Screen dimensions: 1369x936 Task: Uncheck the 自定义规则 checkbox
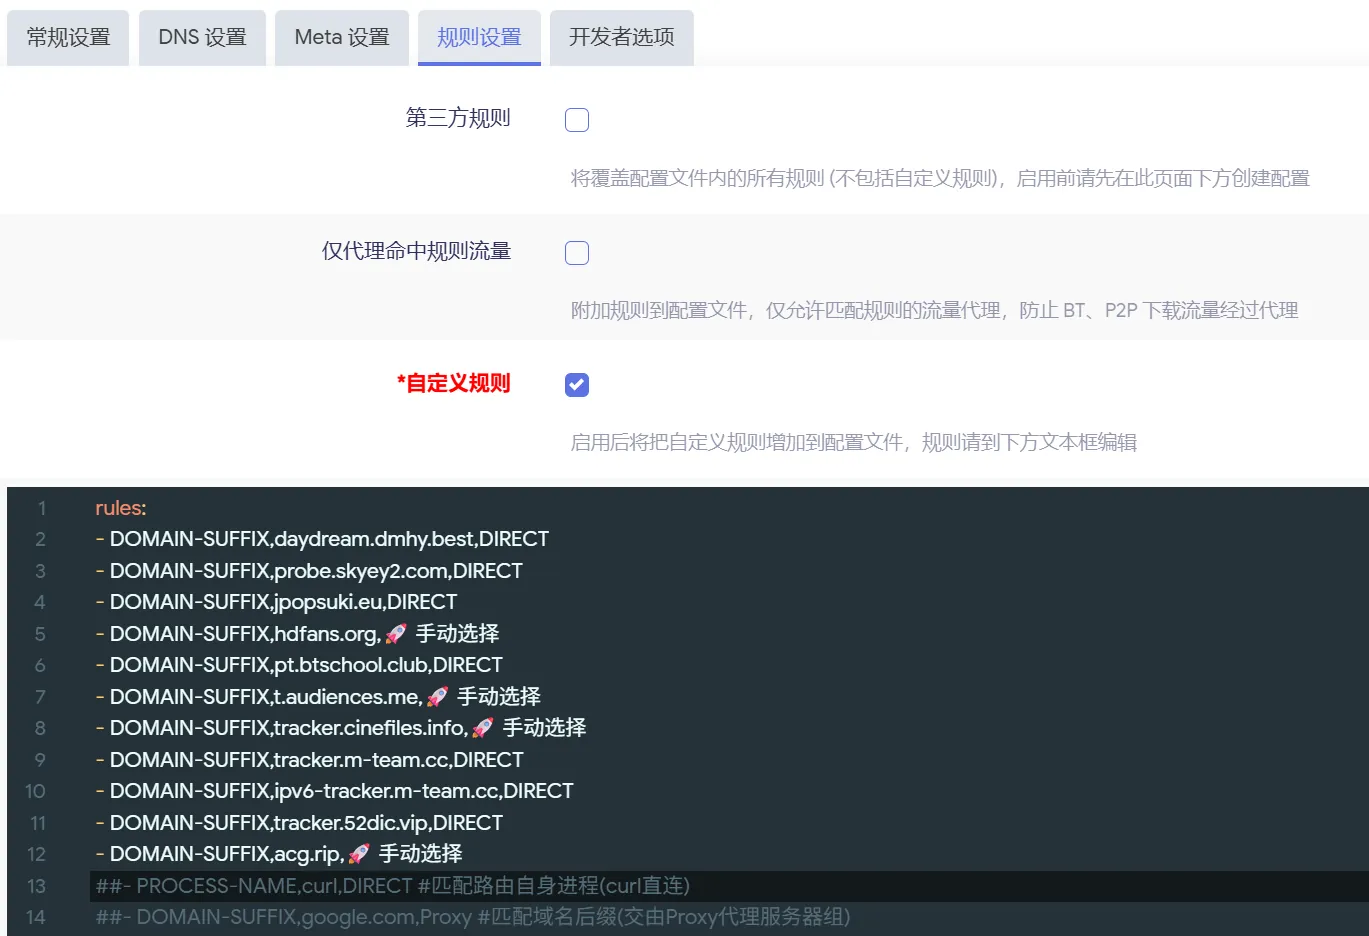point(577,385)
